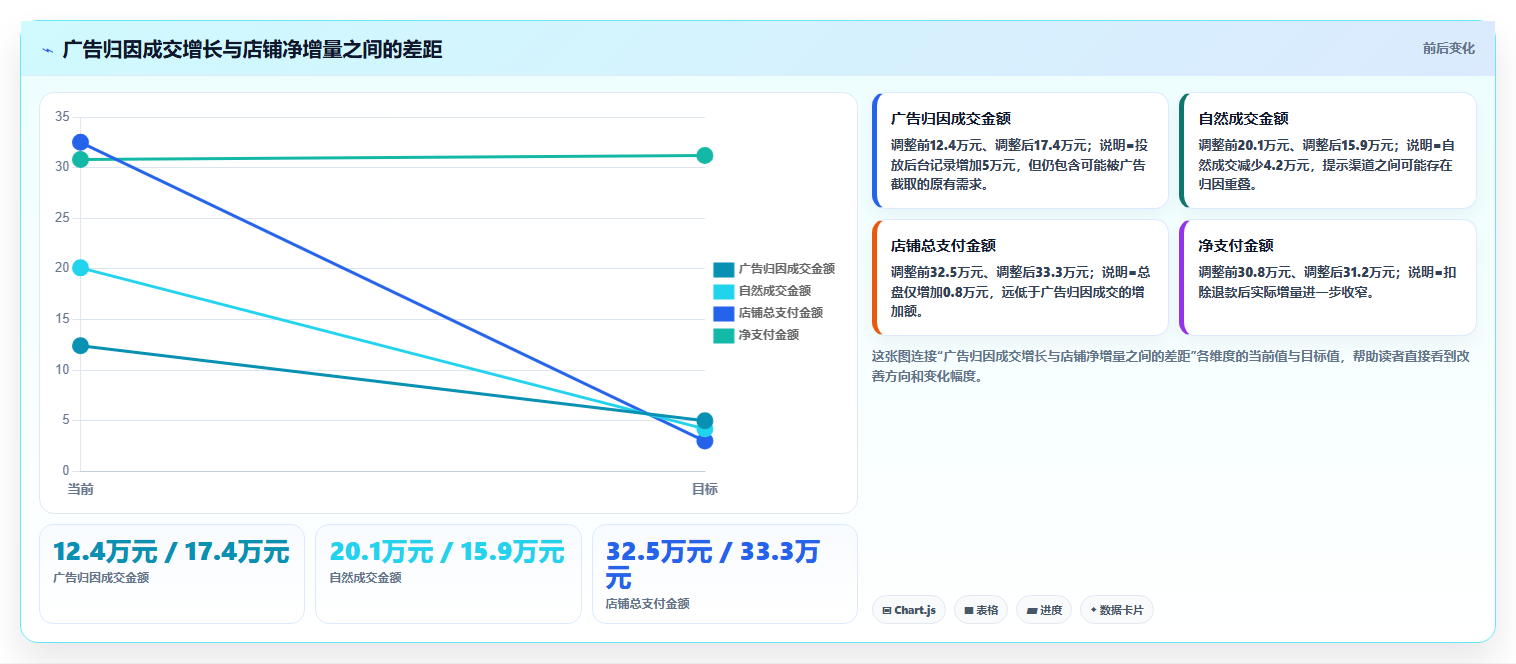Click the 店铺总支付金额 data point at 目标
This screenshot has width=1516, height=664.
(x=704, y=440)
